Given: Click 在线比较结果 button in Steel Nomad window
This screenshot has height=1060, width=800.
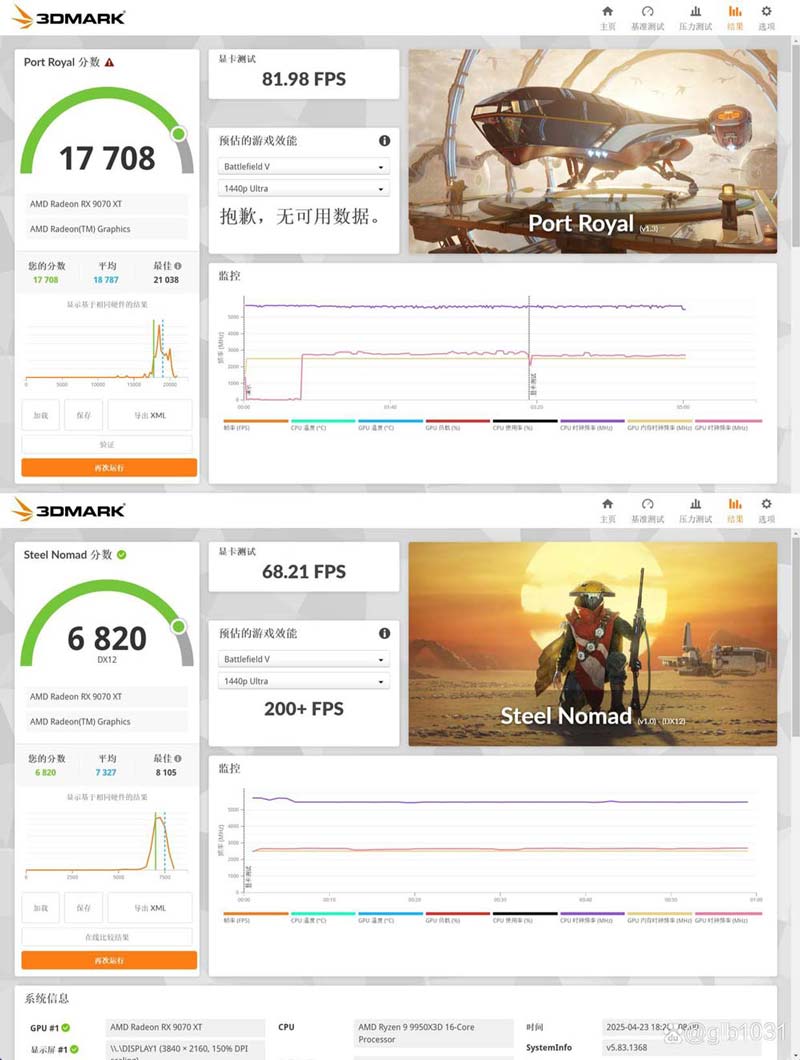Looking at the screenshot, I should pyautogui.click(x=107, y=937).
